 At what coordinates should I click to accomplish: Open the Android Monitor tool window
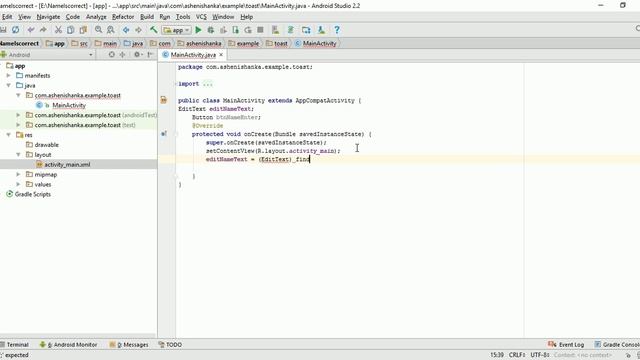click(x=69, y=344)
